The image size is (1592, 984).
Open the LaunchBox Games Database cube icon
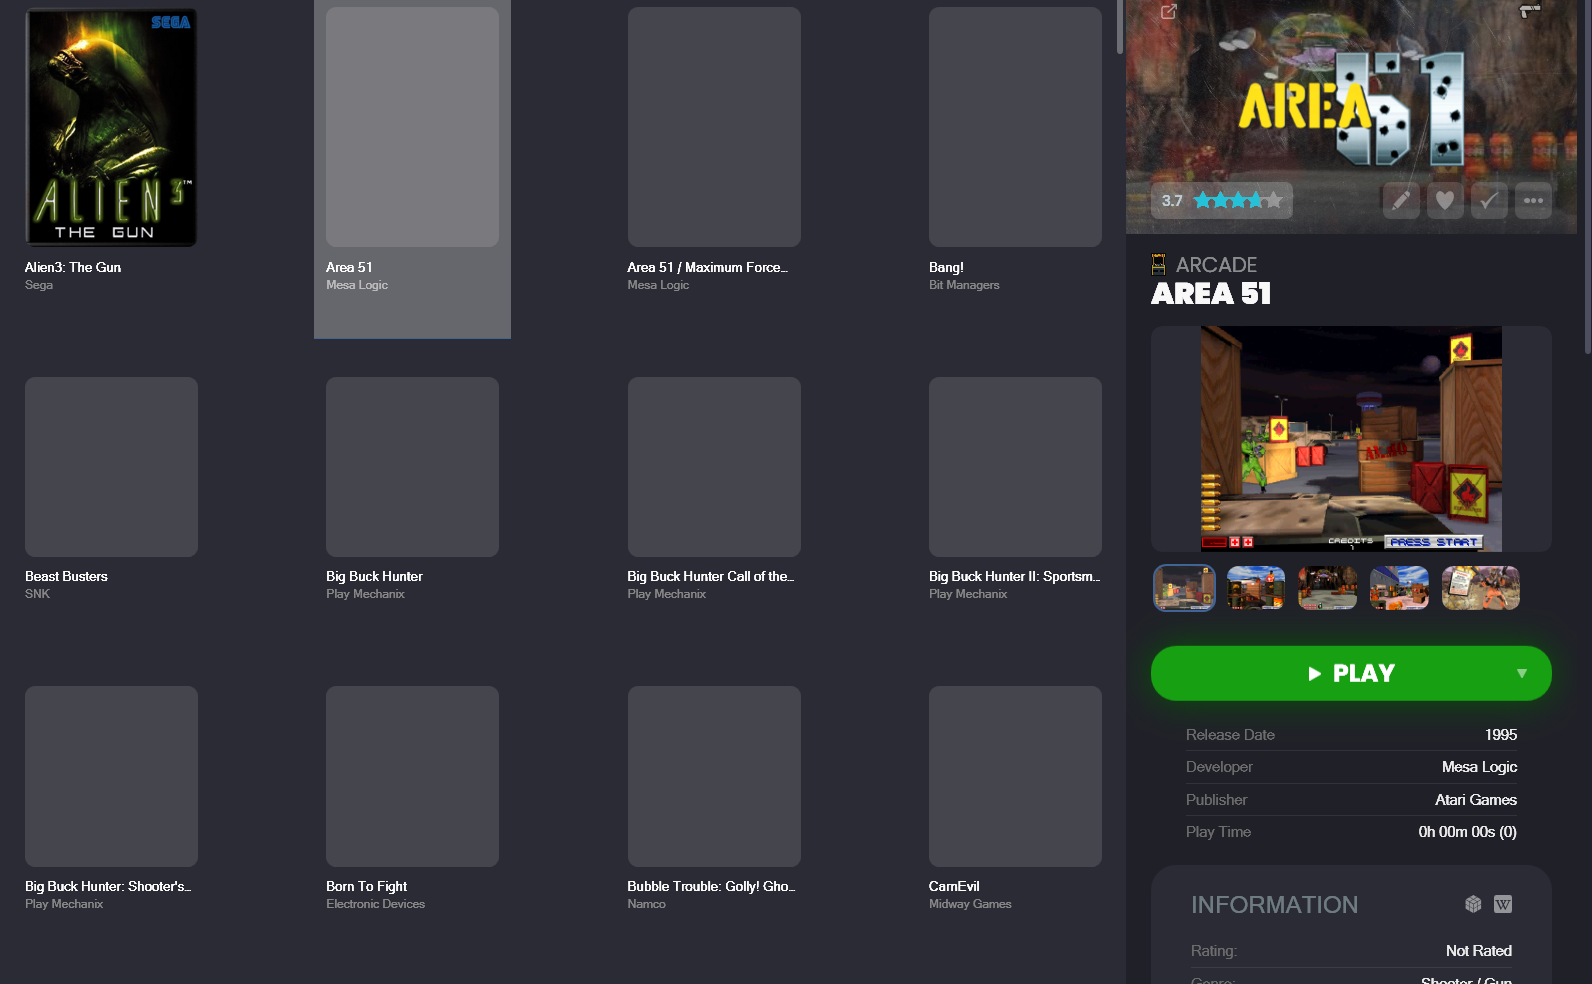pyautogui.click(x=1473, y=904)
